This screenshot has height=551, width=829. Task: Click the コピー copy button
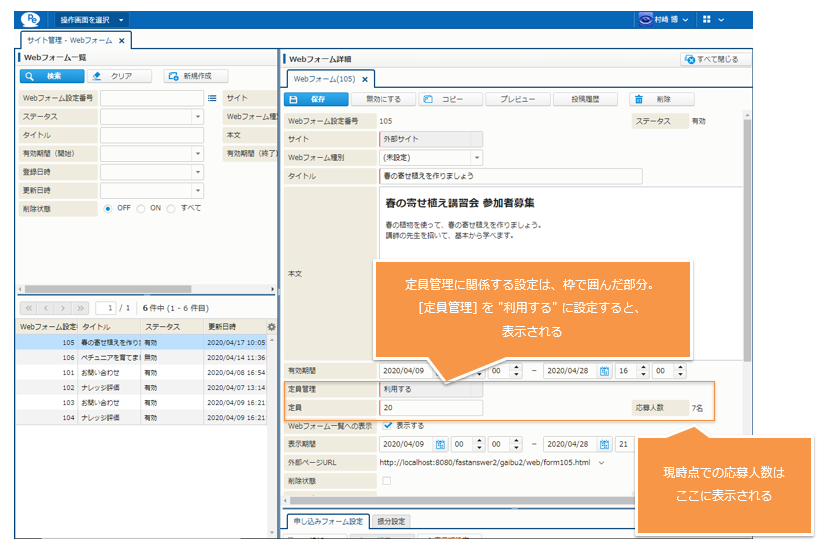point(446,99)
